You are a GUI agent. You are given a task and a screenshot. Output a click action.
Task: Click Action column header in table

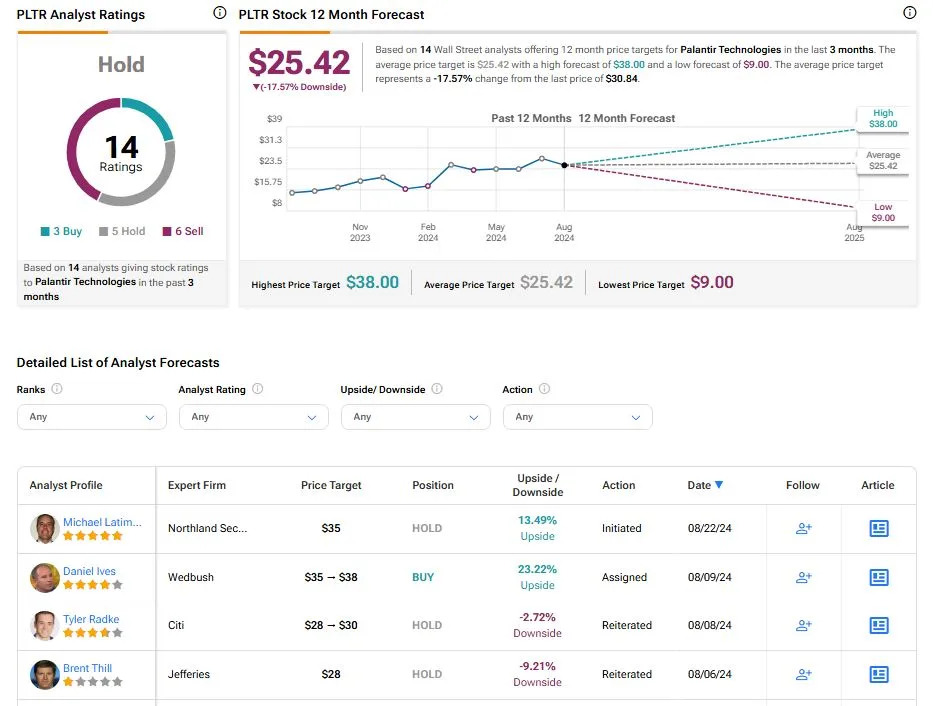pos(618,485)
